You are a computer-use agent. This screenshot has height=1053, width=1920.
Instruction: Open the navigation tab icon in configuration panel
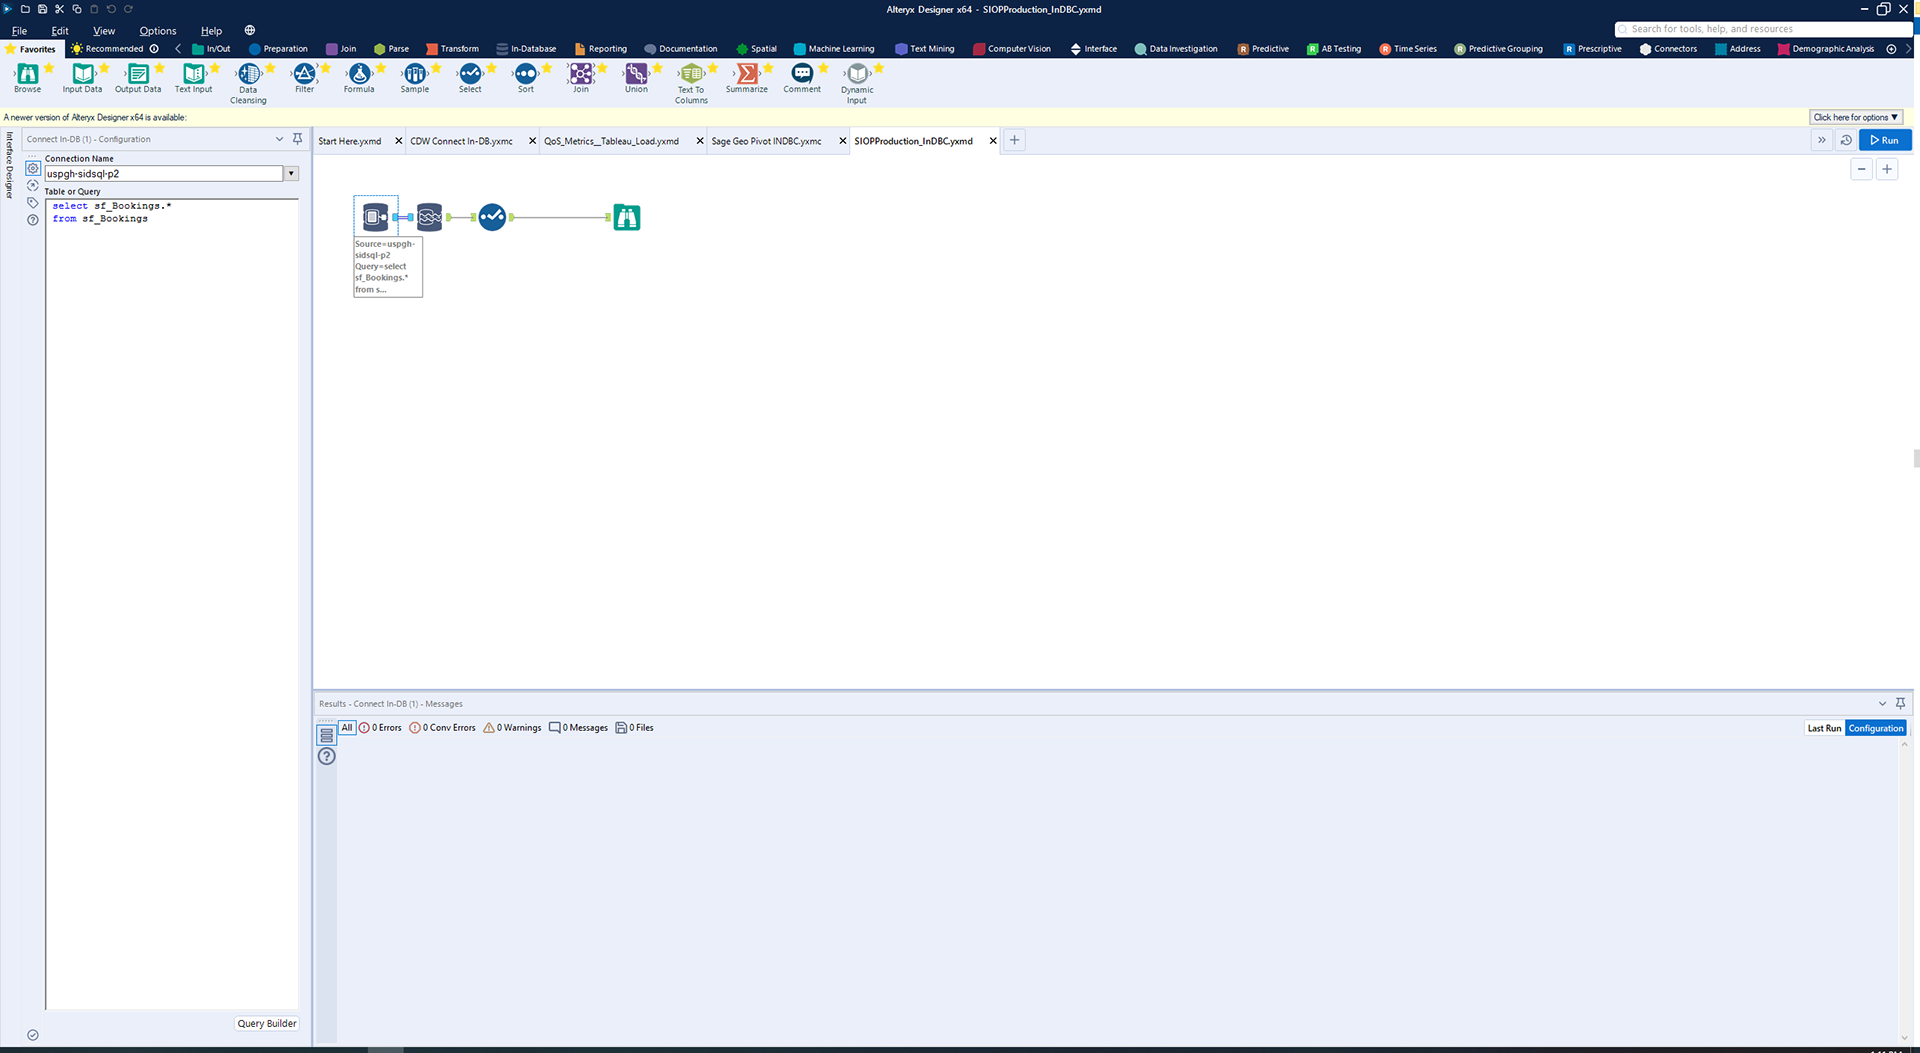coord(33,185)
